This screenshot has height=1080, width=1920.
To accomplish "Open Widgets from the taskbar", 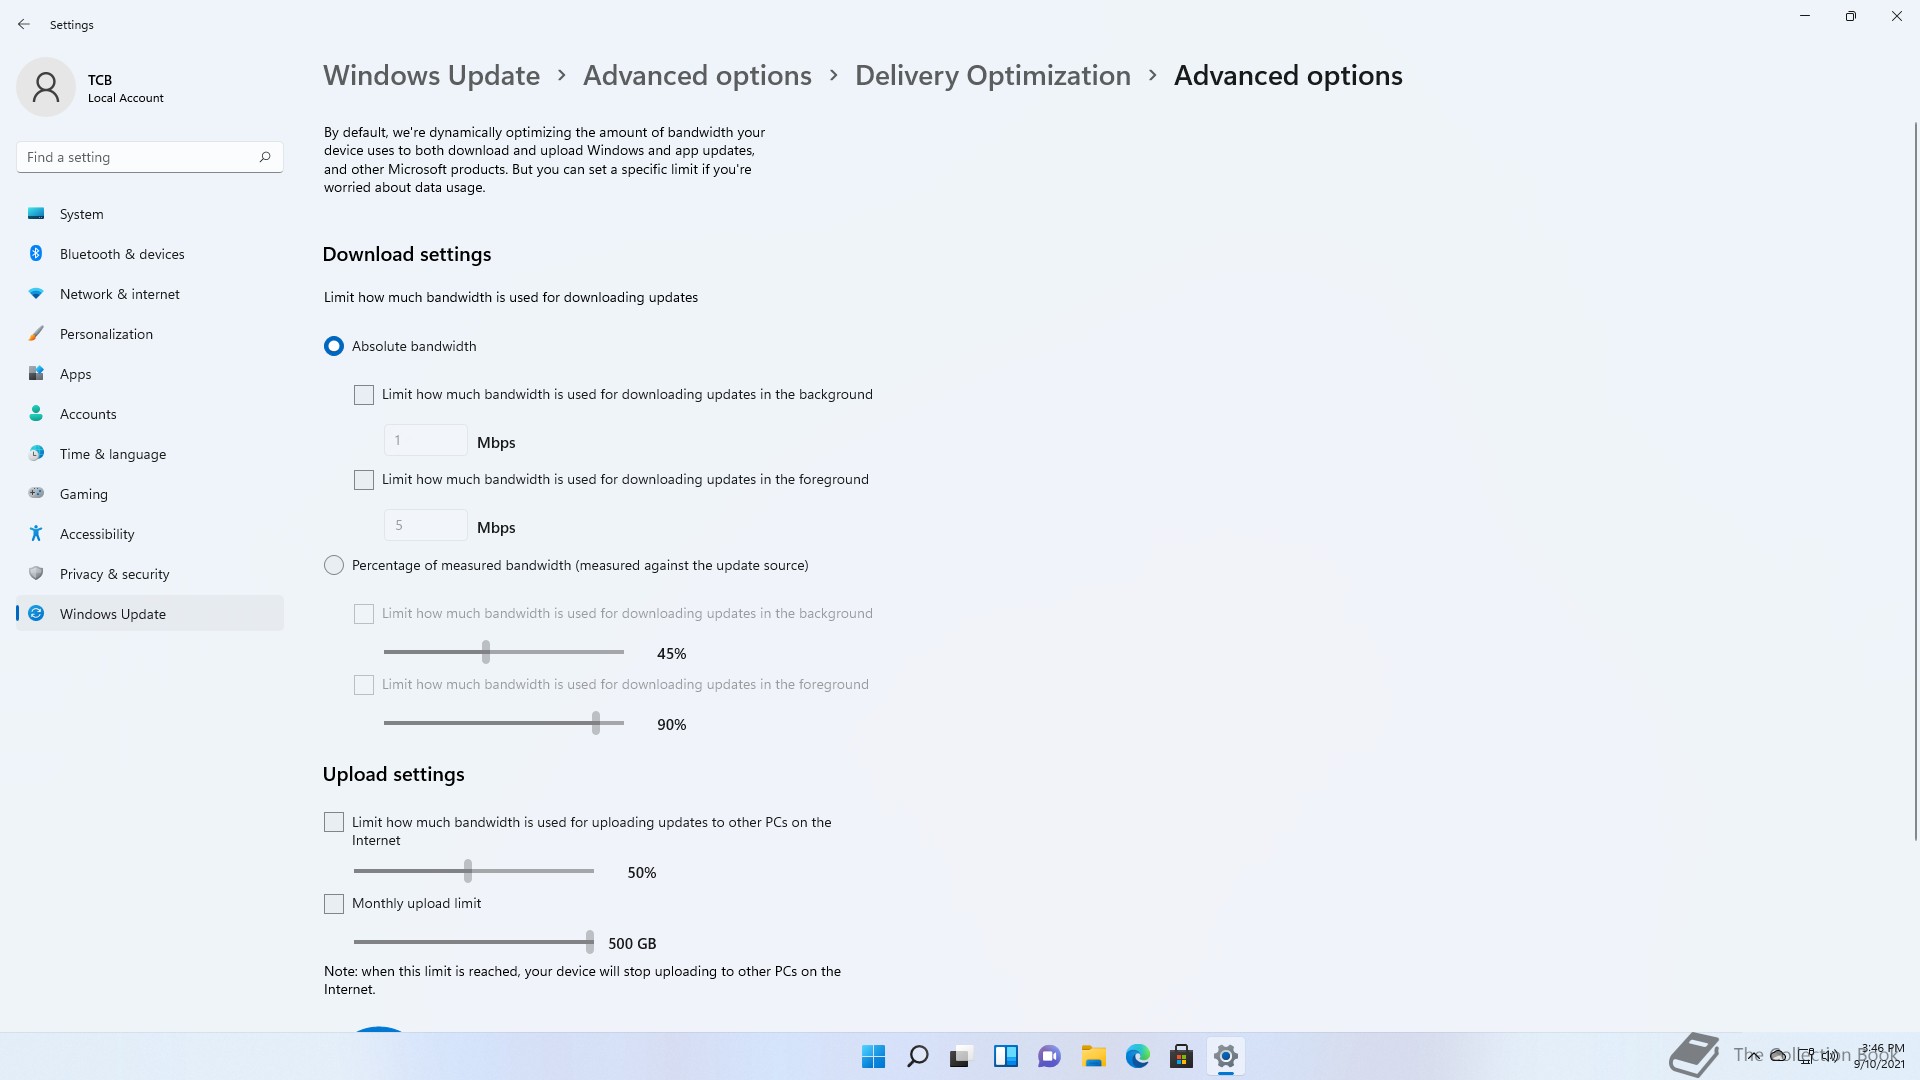I will 1005,1056.
